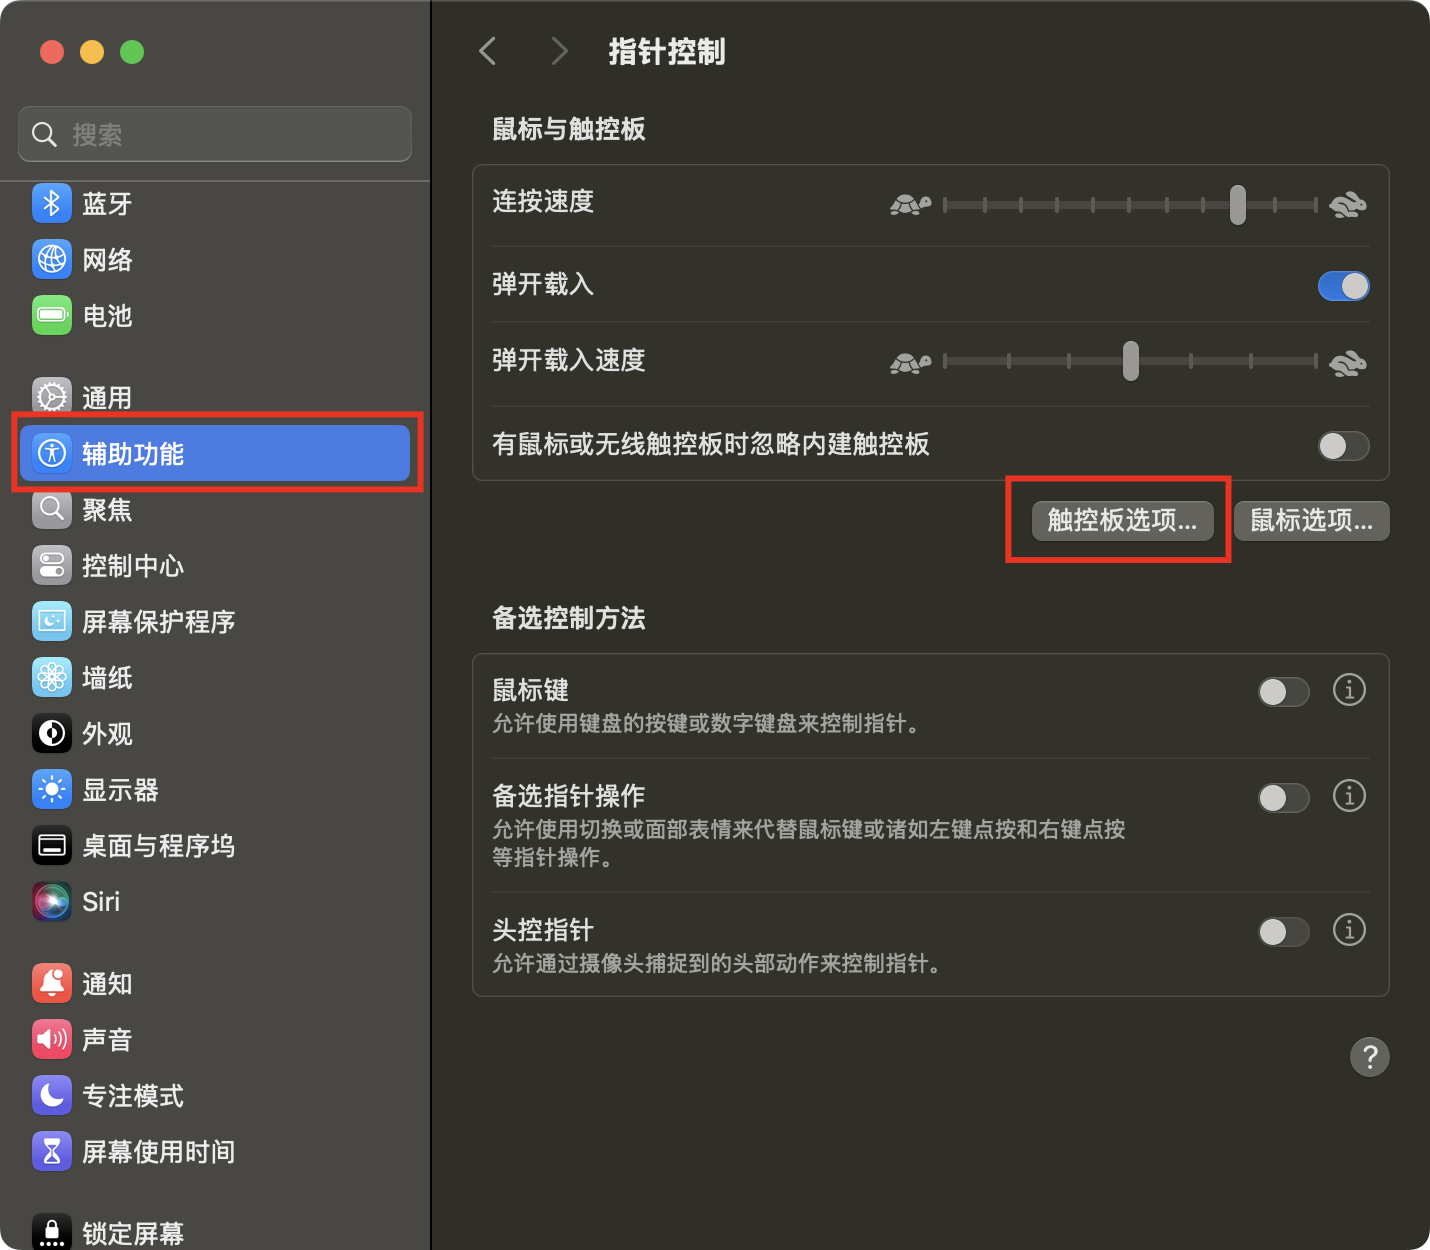Click the double-click speed (连按速度) slider
This screenshot has height=1250, width=1430.
pyautogui.click(x=1130, y=205)
